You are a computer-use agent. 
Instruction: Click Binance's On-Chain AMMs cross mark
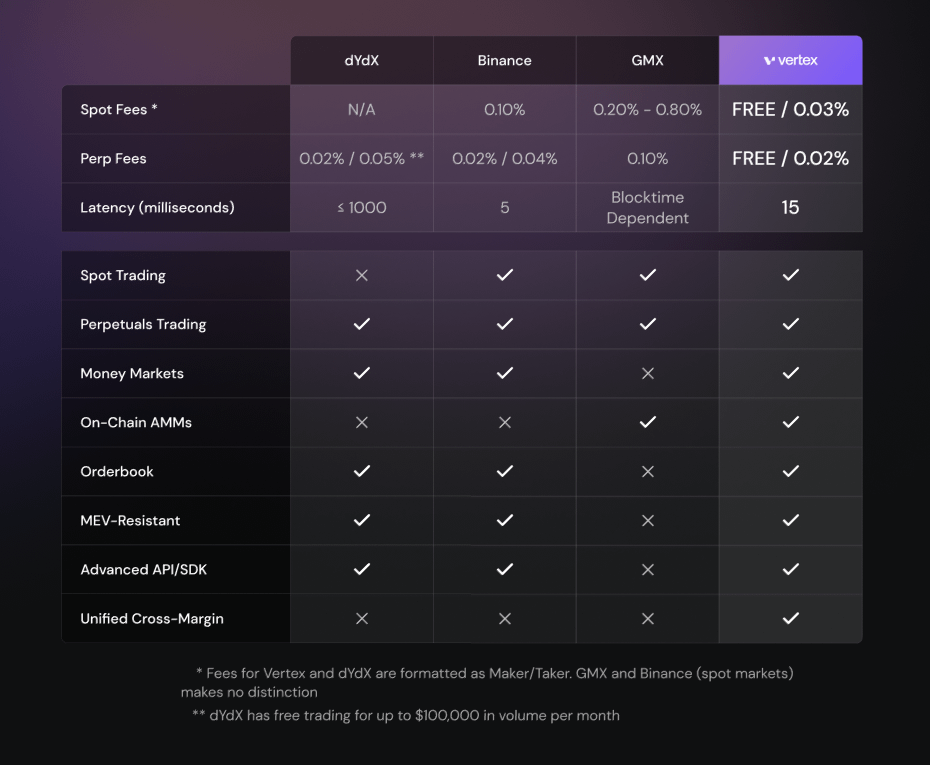pyautogui.click(x=505, y=422)
